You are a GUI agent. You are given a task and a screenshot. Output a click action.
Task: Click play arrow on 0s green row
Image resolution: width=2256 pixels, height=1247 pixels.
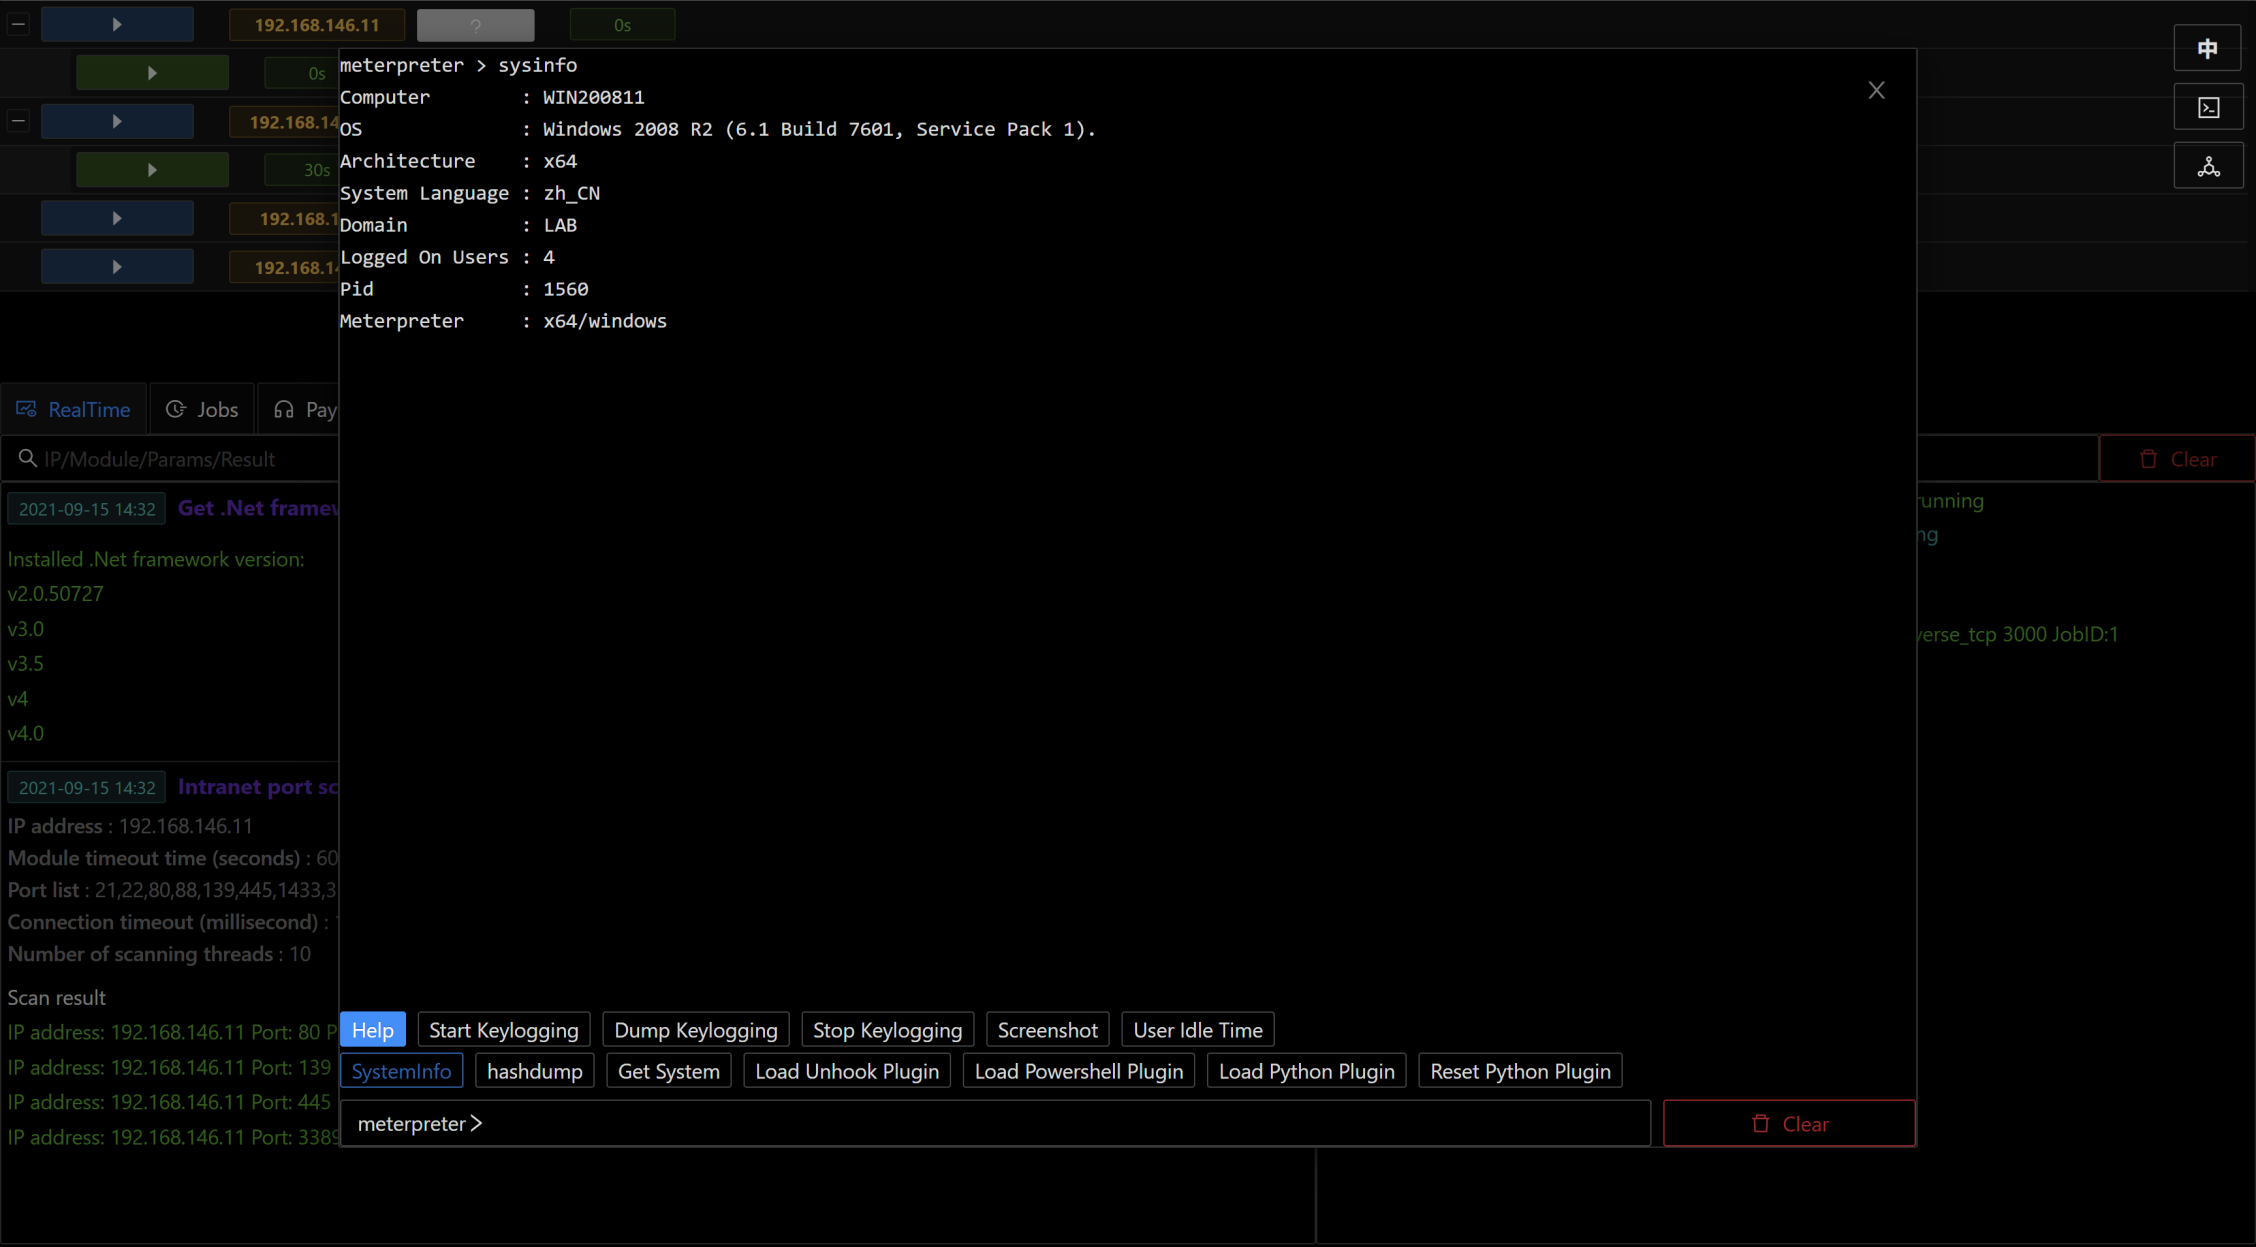152,73
